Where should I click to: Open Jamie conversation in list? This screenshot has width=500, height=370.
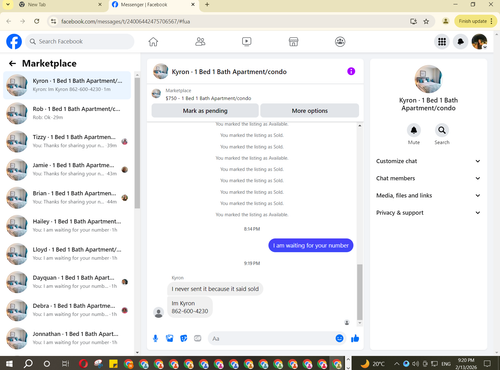67,169
